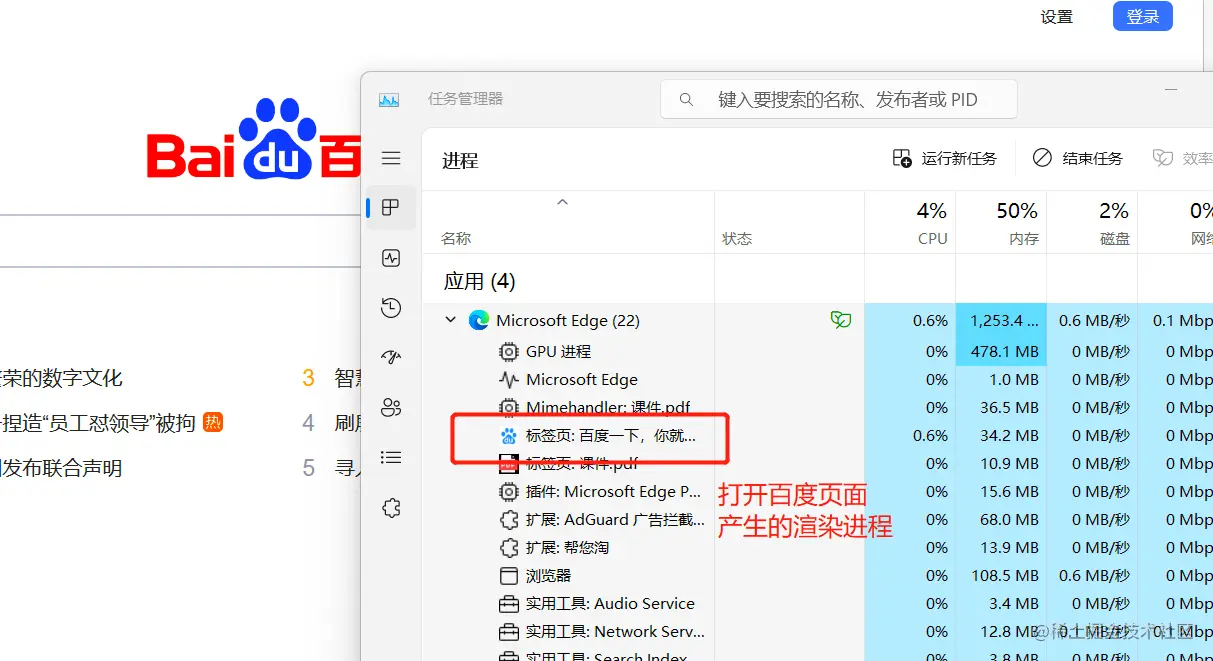Open the Startup apps sidebar icon

point(391,357)
